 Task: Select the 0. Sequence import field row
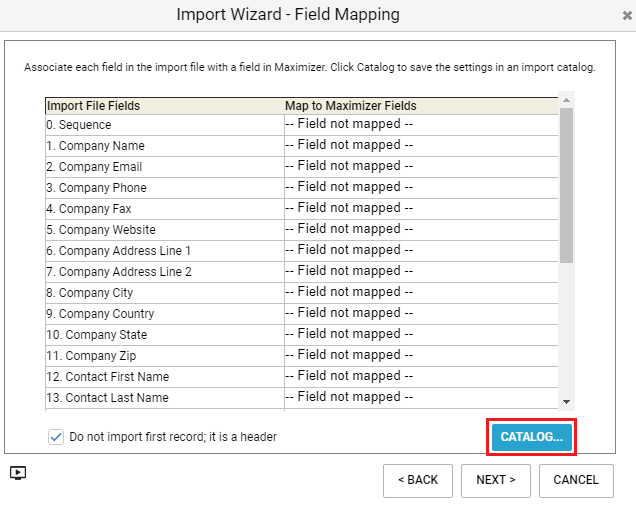click(x=165, y=125)
